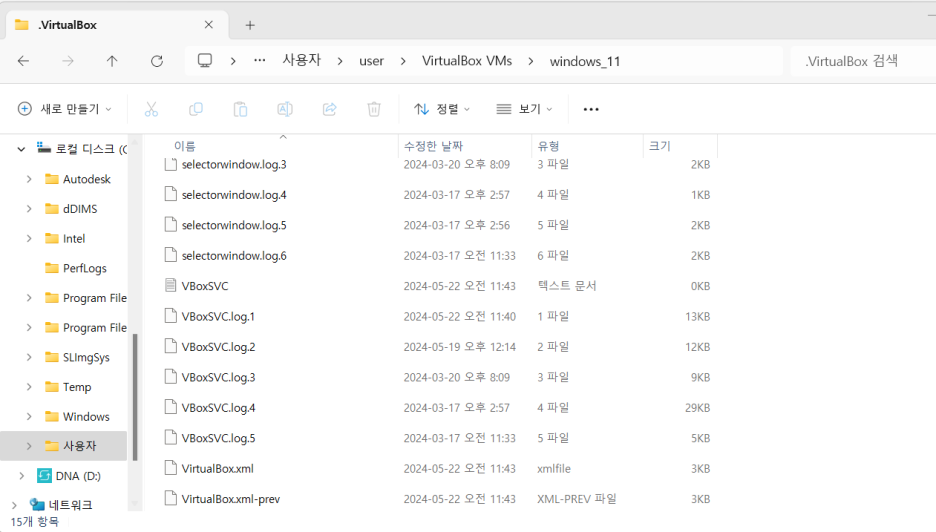Expand the 사용자 folder node
Screen dimensions: 936x532
[29, 446]
